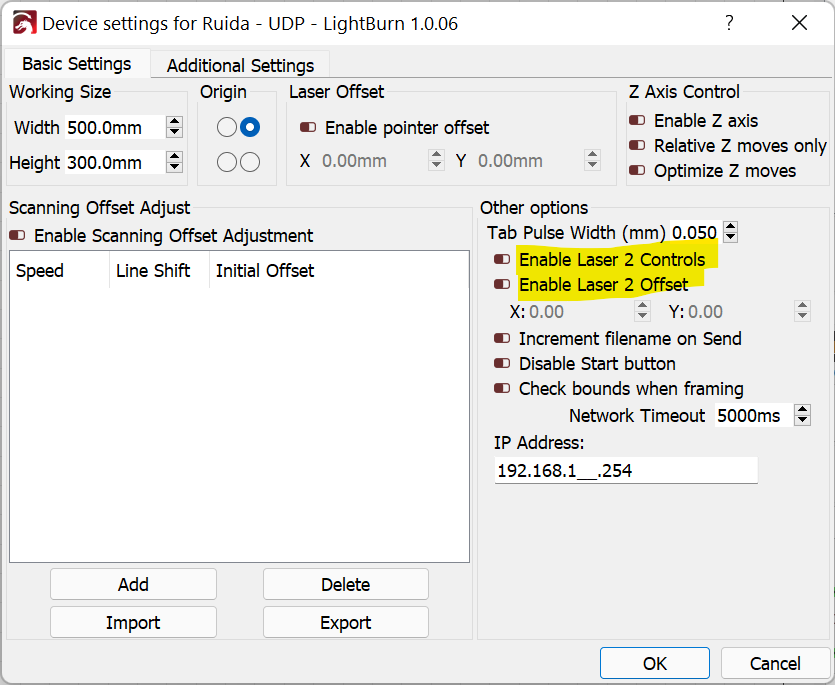Image resolution: width=835 pixels, height=685 pixels.
Task: Import scanning offset values
Action: [x=133, y=622]
